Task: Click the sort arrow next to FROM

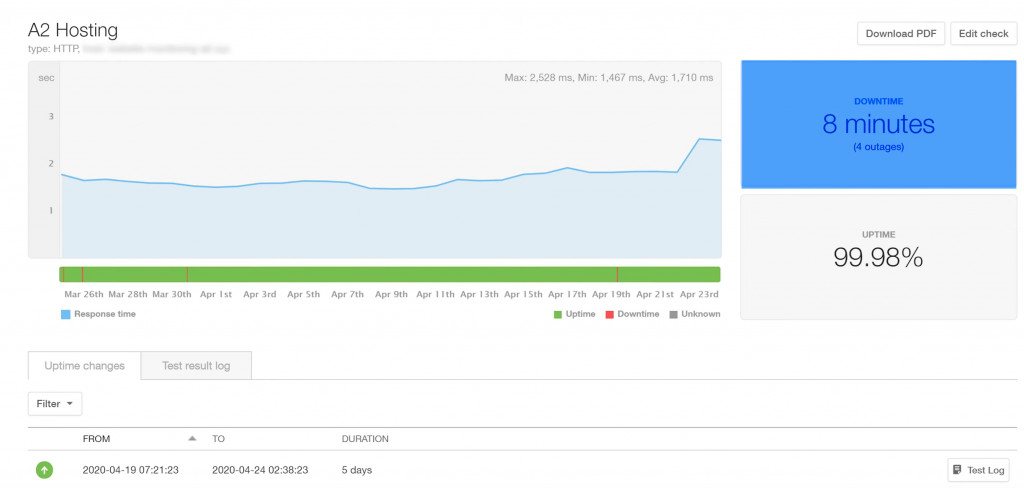Action: [193, 438]
